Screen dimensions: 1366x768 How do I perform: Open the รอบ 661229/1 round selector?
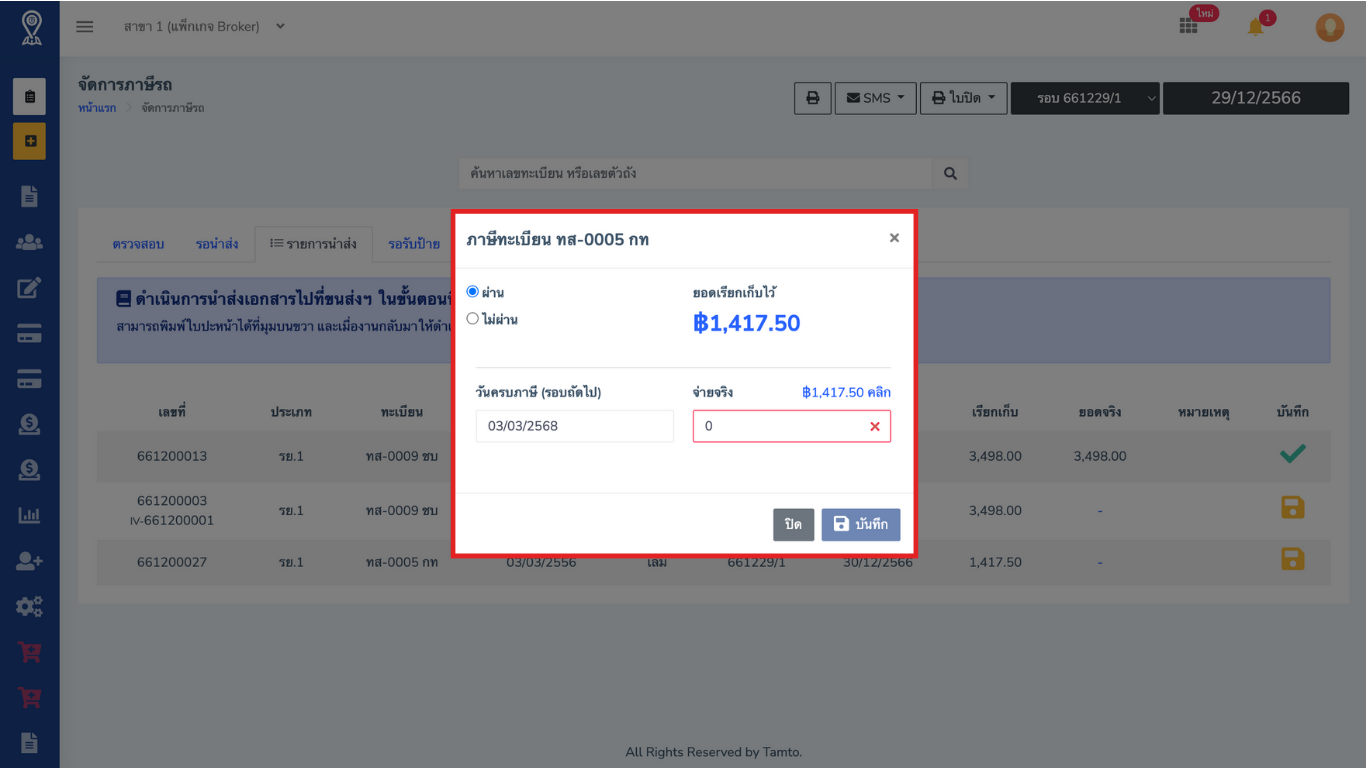coord(1085,98)
